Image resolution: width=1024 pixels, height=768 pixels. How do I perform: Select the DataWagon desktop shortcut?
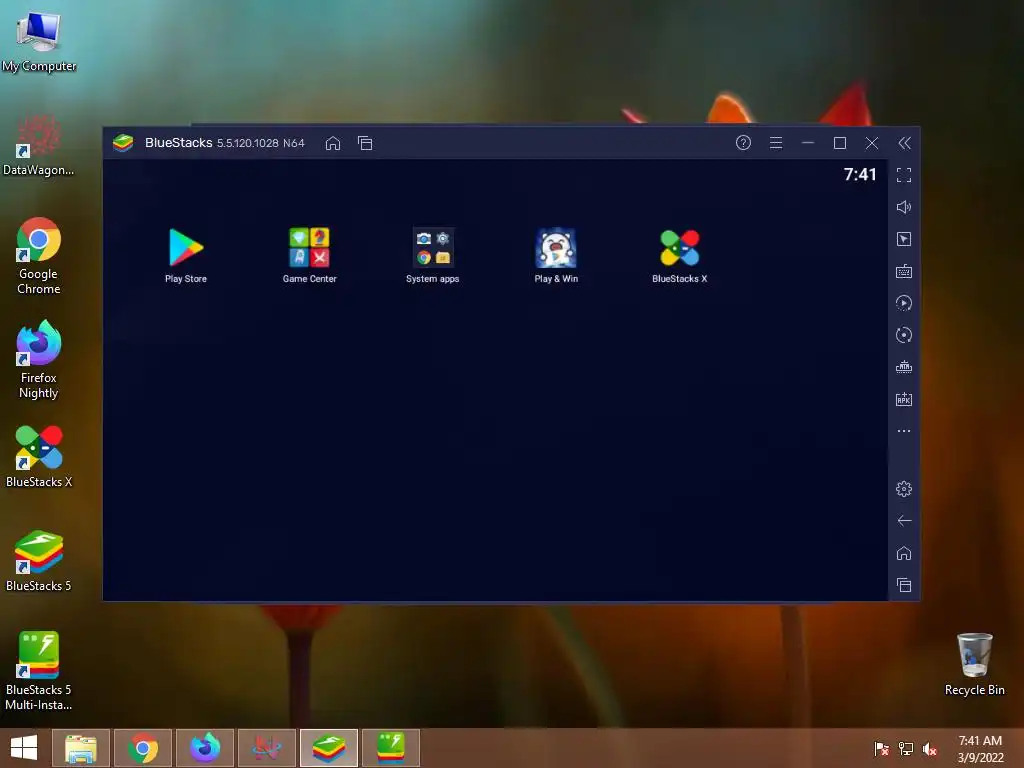[x=39, y=145]
